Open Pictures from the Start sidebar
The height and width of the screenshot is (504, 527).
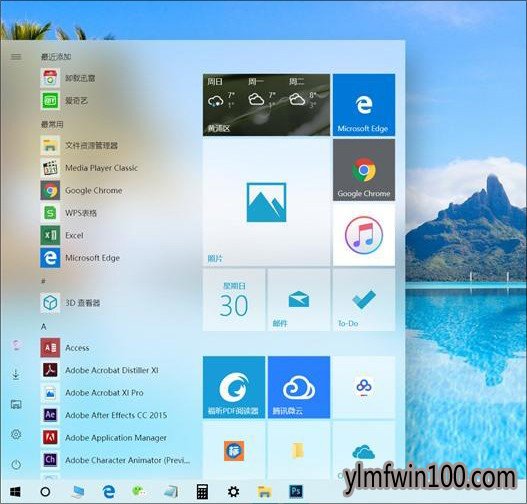click(16, 404)
